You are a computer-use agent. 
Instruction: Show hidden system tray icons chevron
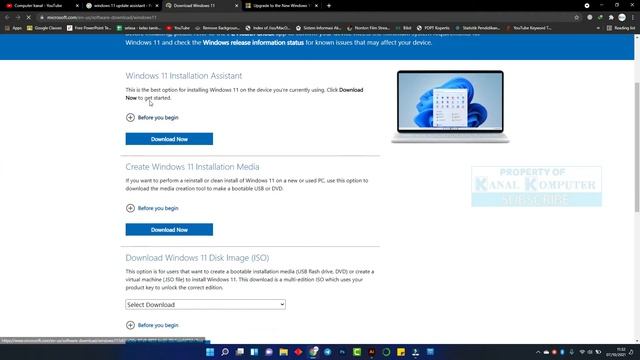pos(538,352)
